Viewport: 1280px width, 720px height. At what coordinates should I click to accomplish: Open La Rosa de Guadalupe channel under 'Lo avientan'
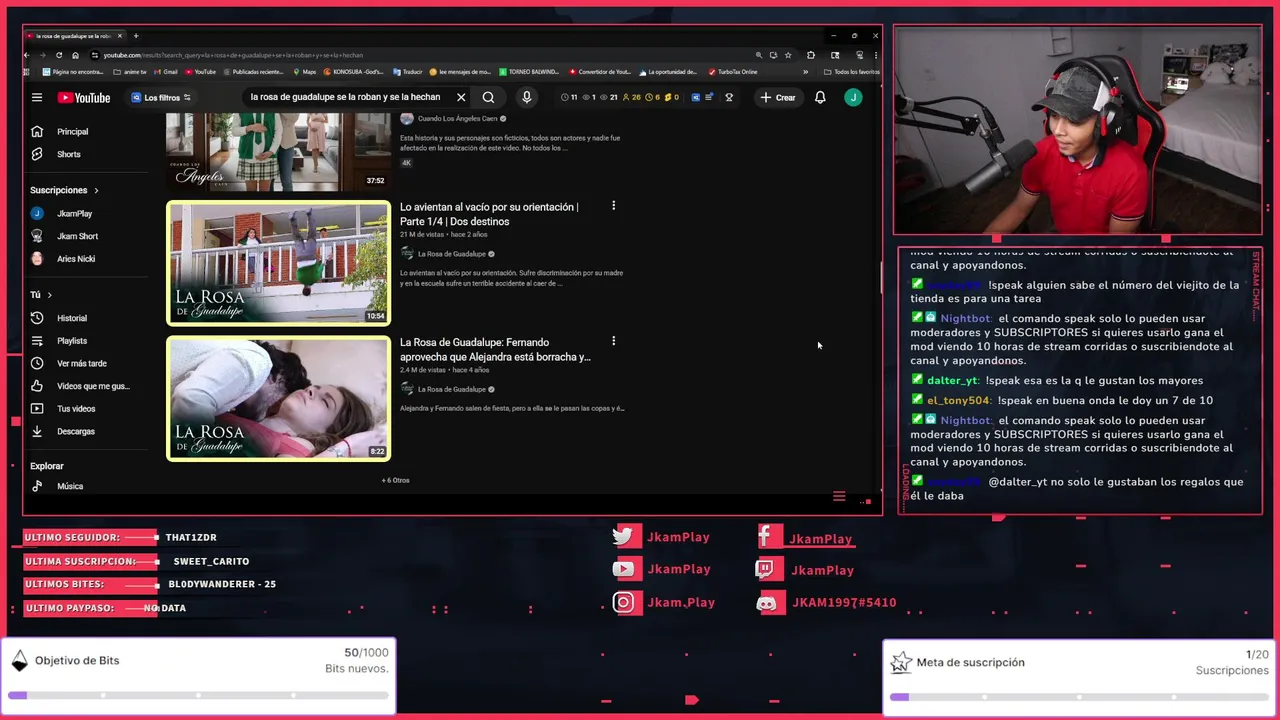pyautogui.click(x=451, y=254)
